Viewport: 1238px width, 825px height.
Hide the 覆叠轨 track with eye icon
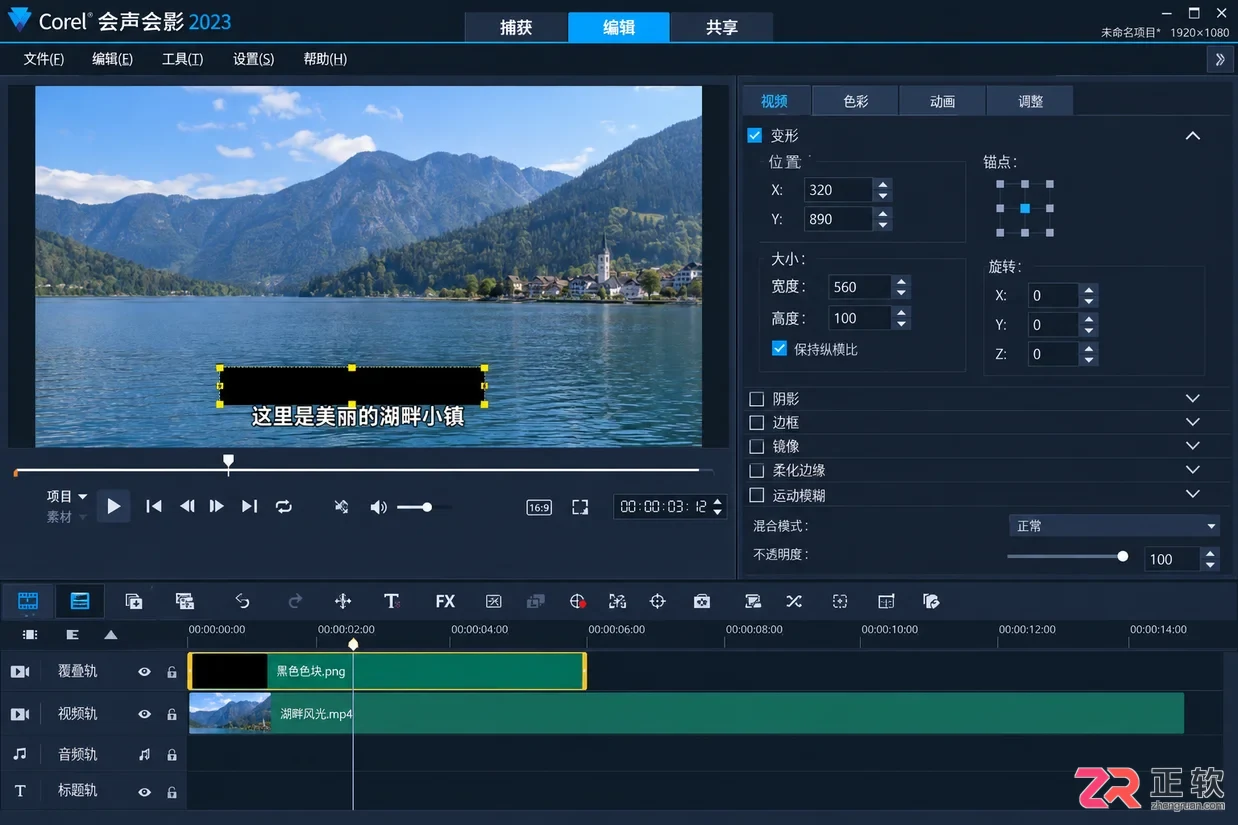coord(144,672)
